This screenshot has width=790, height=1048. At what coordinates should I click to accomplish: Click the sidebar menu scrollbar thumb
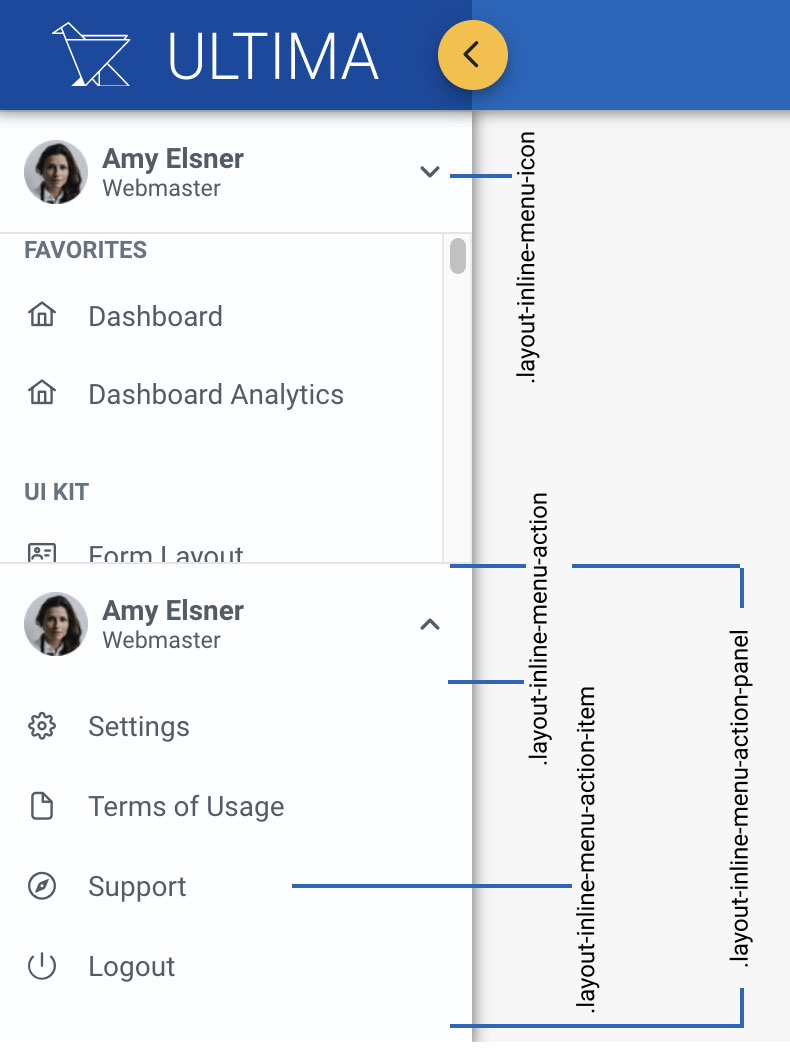[458, 256]
